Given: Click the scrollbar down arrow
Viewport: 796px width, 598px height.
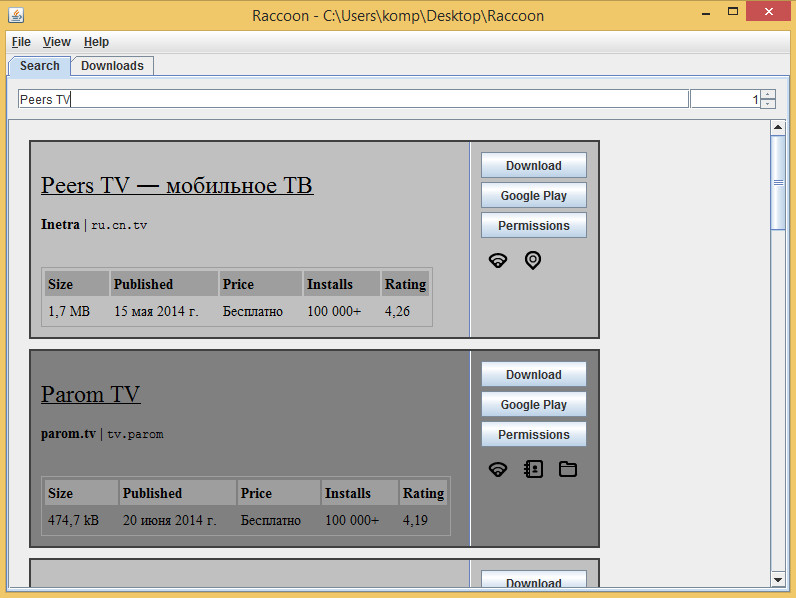Looking at the screenshot, I should click(778, 579).
